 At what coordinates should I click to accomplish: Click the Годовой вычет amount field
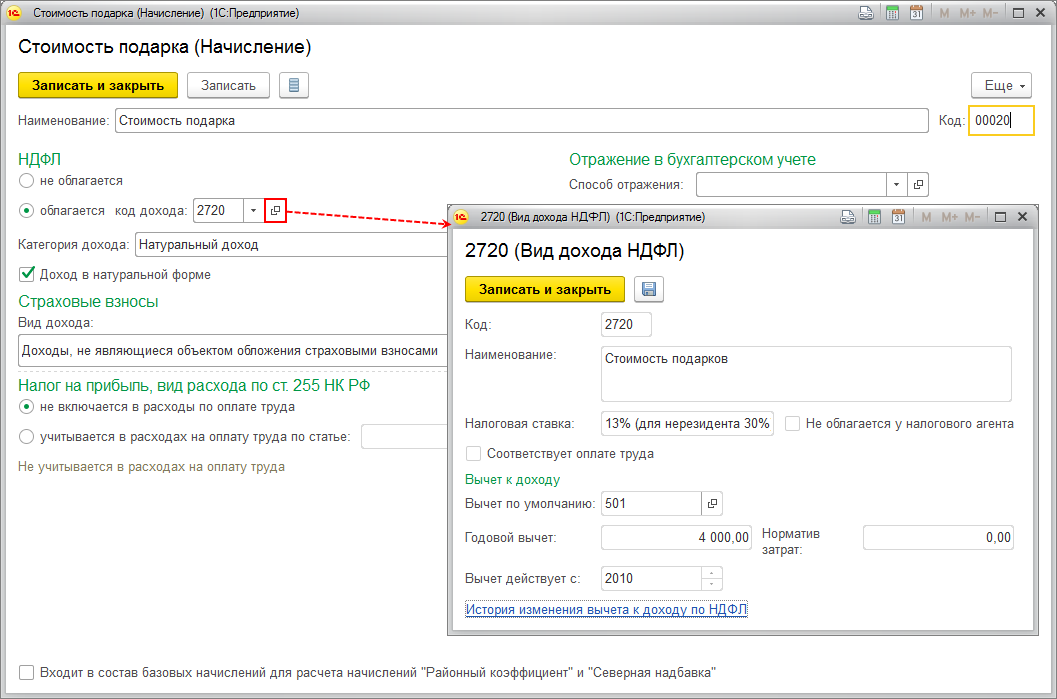[x=676, y=538]
